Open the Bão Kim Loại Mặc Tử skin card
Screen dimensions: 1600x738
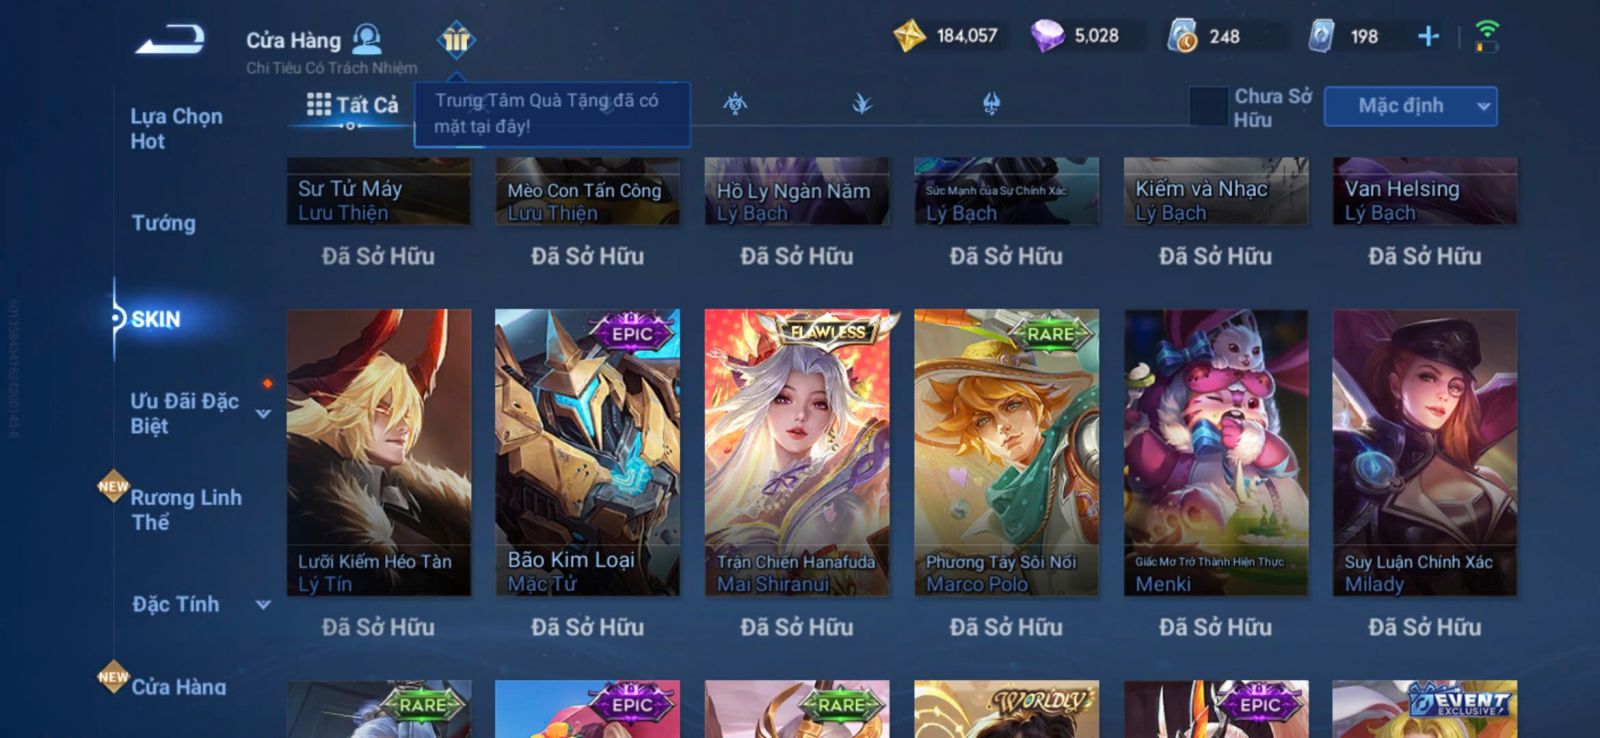pyautogui.click(x=587, y=453)
